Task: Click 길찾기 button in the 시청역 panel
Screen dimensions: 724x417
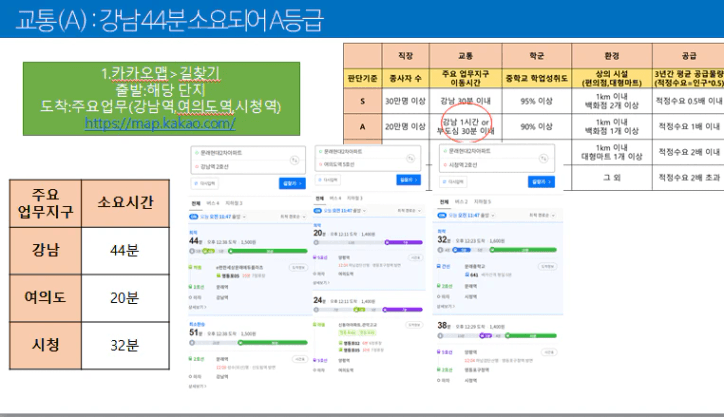Action: pos(541,182)
